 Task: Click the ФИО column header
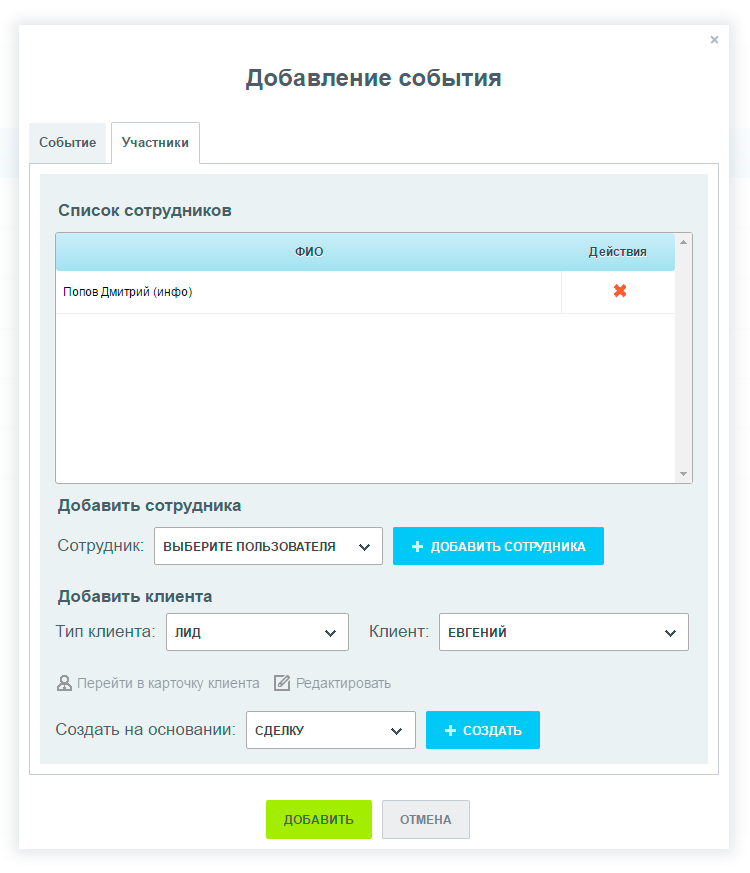tap(309, 252)
